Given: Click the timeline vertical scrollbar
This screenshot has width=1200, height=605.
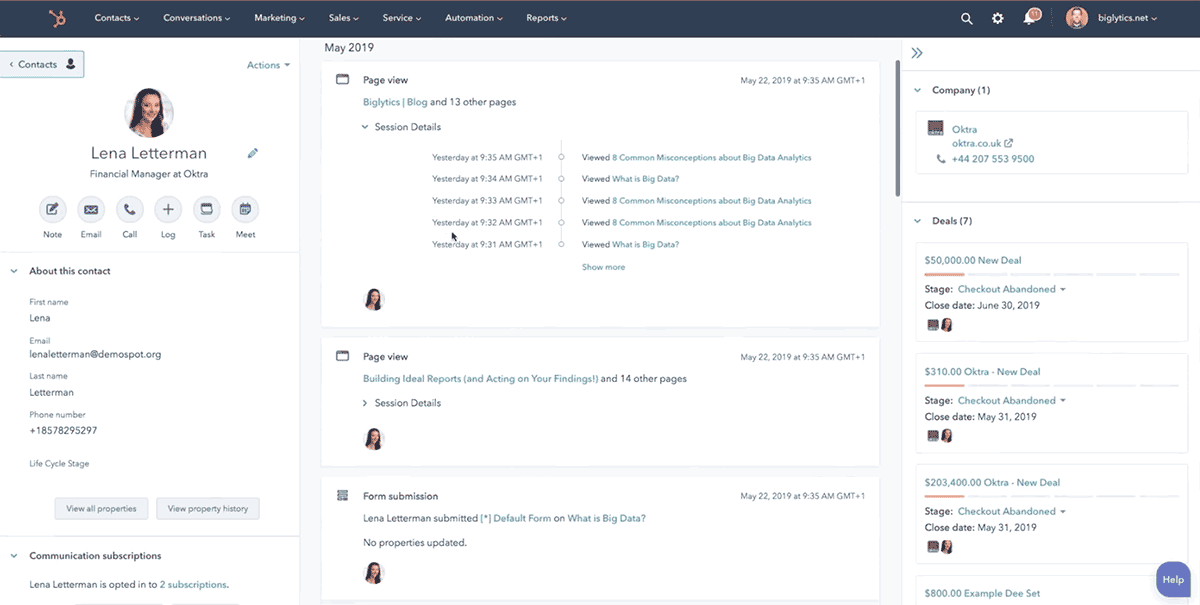Looking at the screenshot, I should click(898, 128).
